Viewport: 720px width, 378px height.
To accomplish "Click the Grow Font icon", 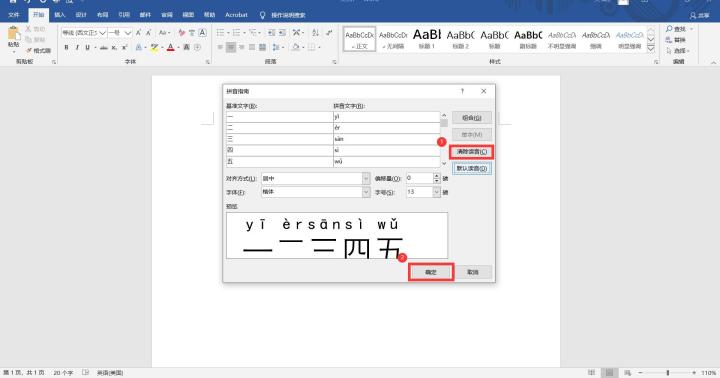I will coord(138,33).
